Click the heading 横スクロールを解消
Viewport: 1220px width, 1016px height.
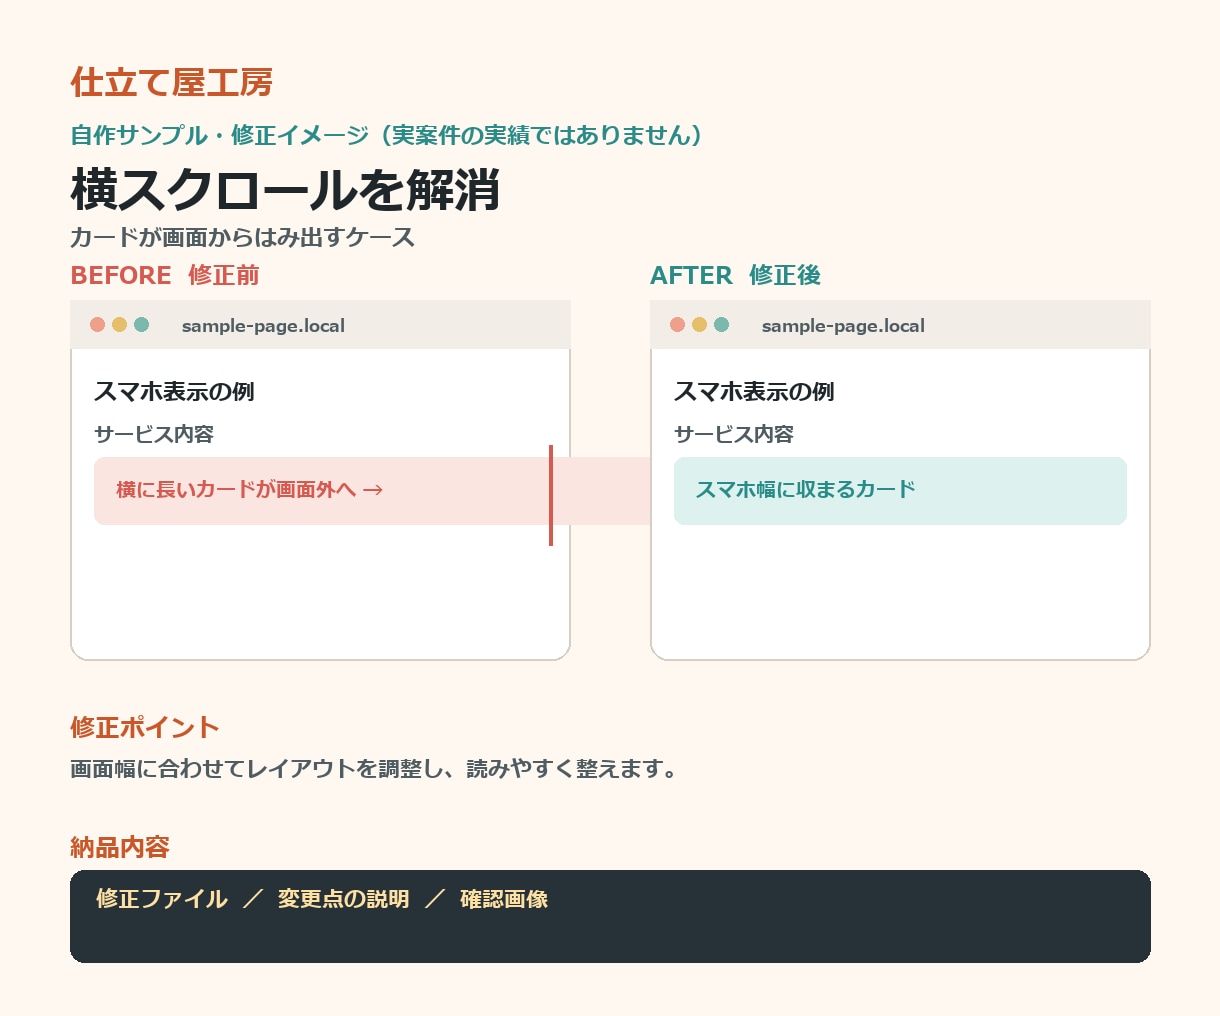click(285, 190)
